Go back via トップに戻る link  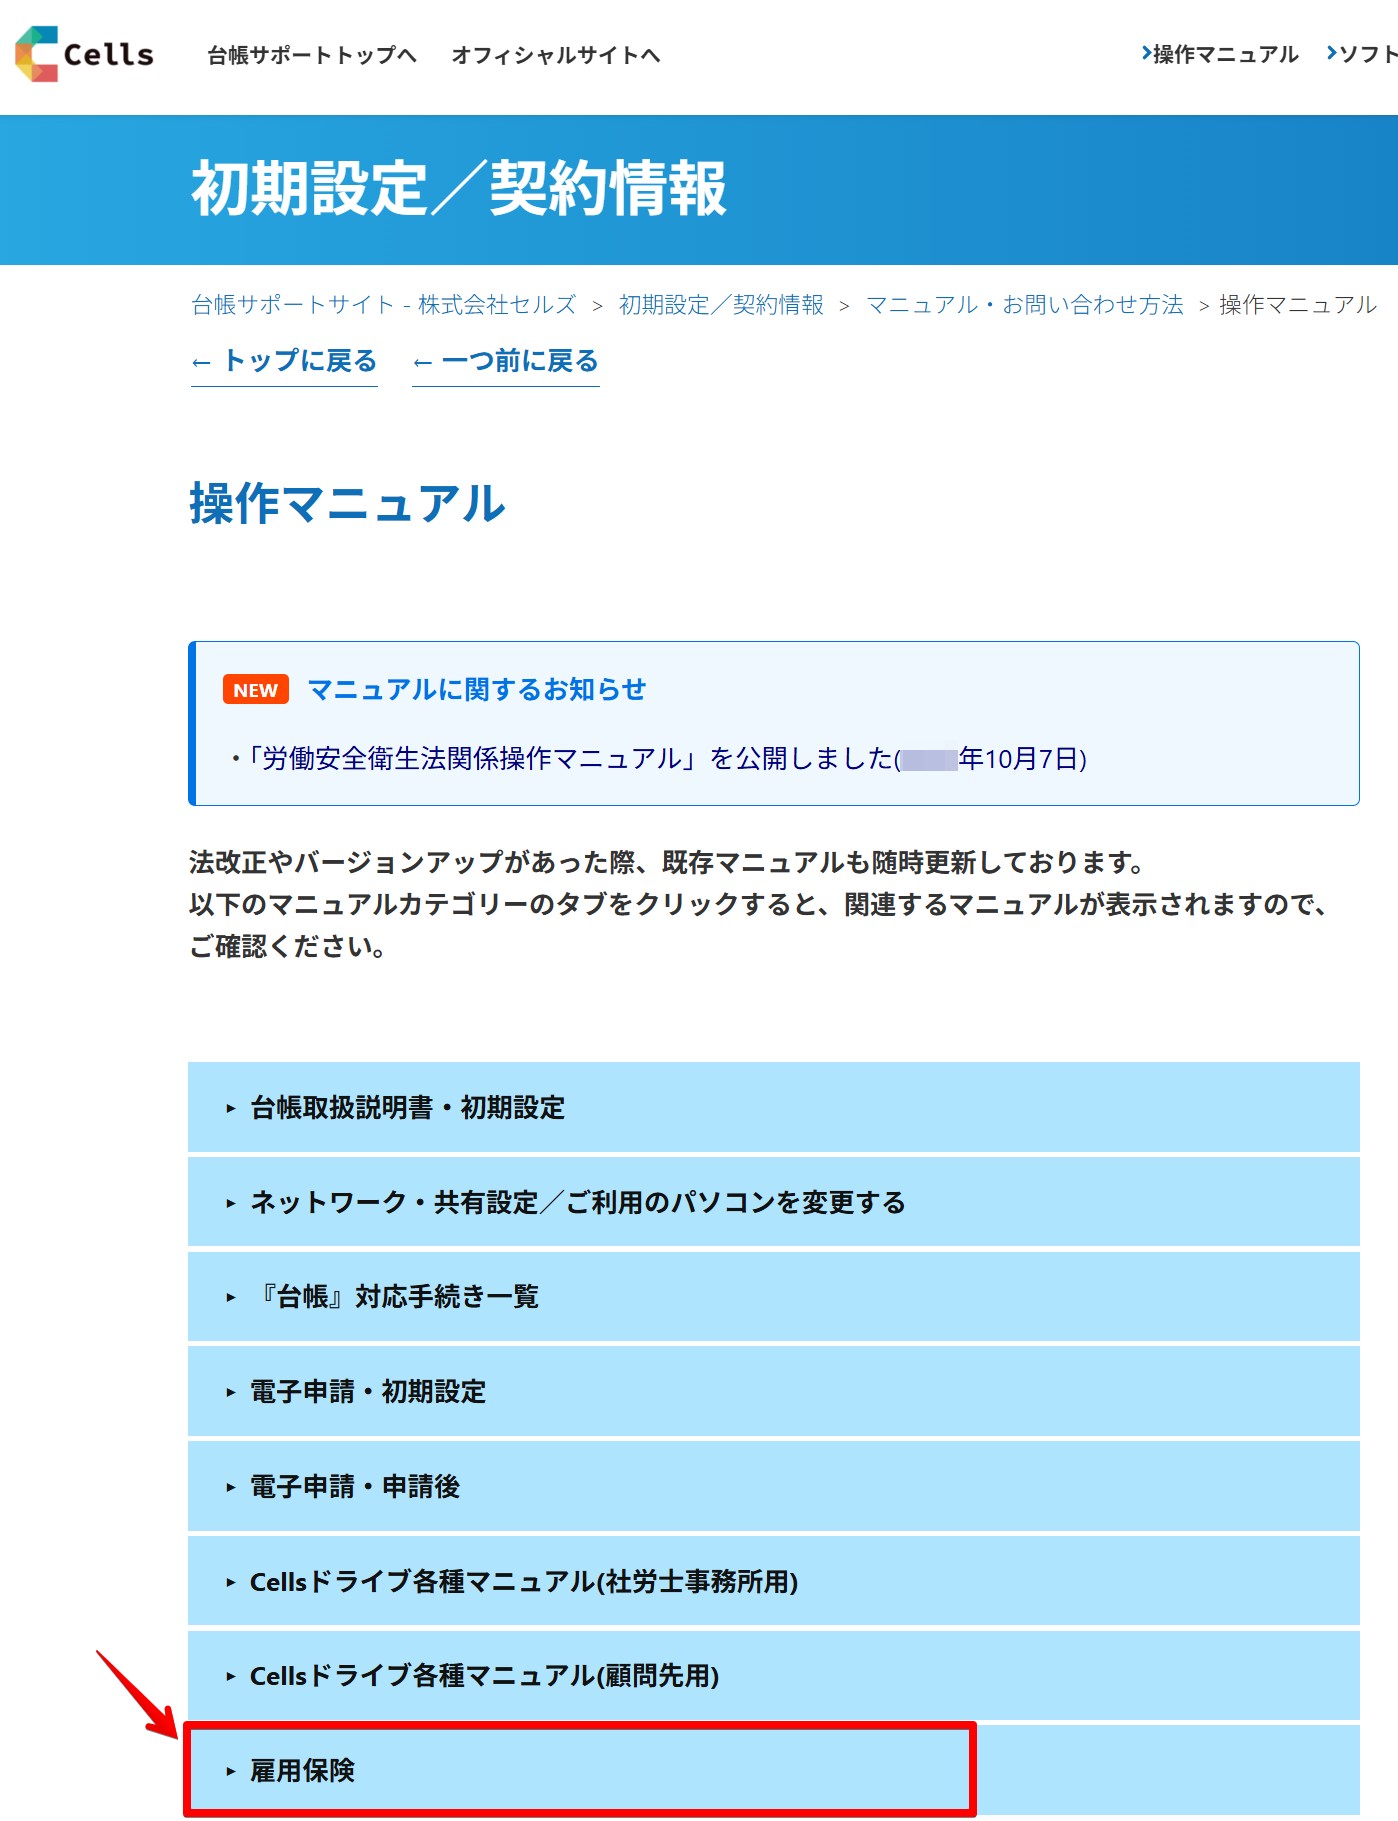click(x=284, y=361)
